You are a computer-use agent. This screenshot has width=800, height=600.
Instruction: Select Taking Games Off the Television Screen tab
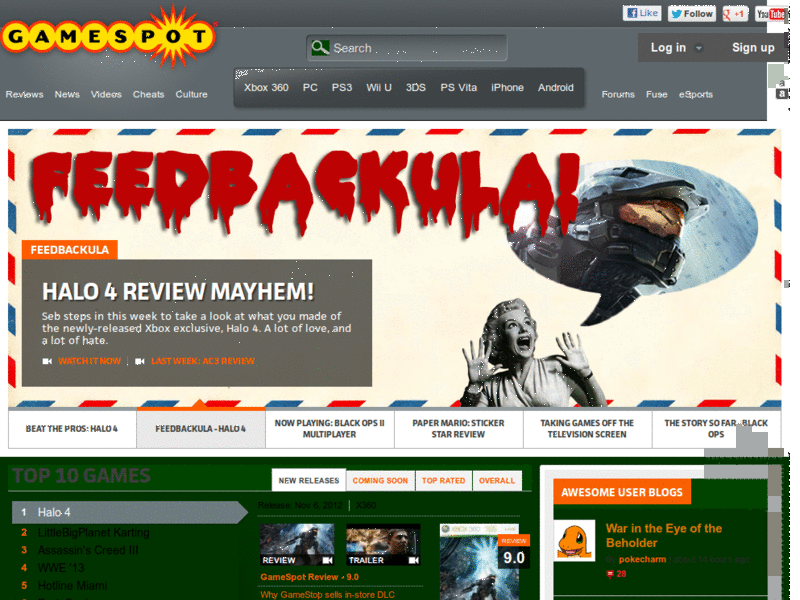(587, 429)
